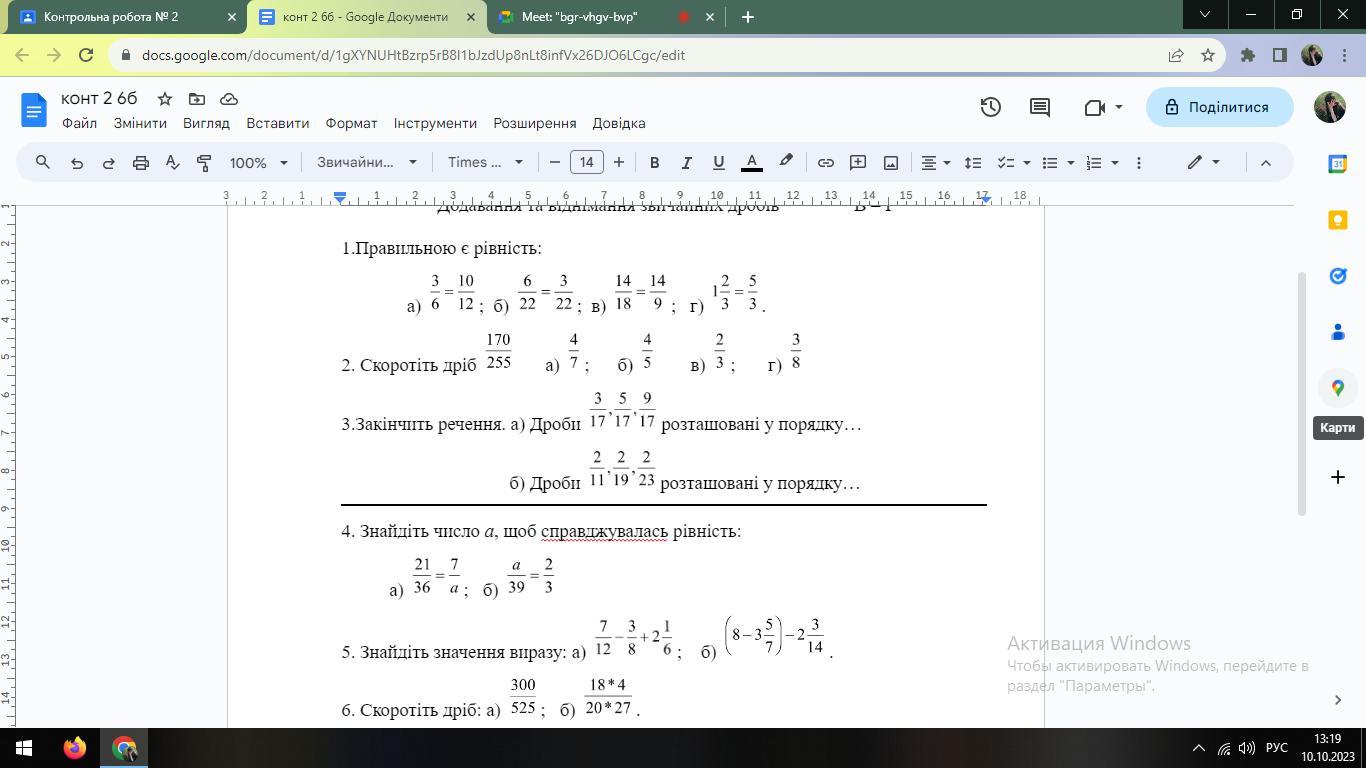Image resolution: width=1366 pixels, height=768 pixels.
Task: Open numbered list options dropdown arrow
Action: pyautogui.click(x=1115, y=162)
